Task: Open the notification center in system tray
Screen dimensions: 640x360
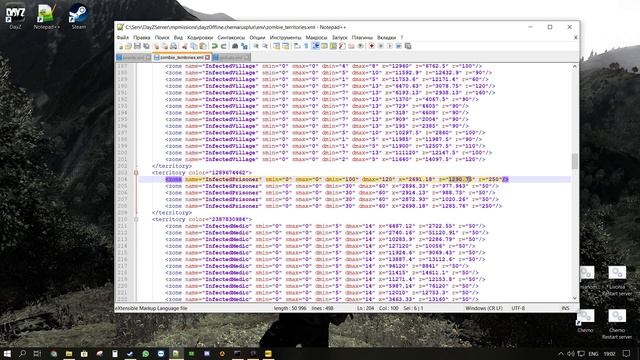Action: 627,353
